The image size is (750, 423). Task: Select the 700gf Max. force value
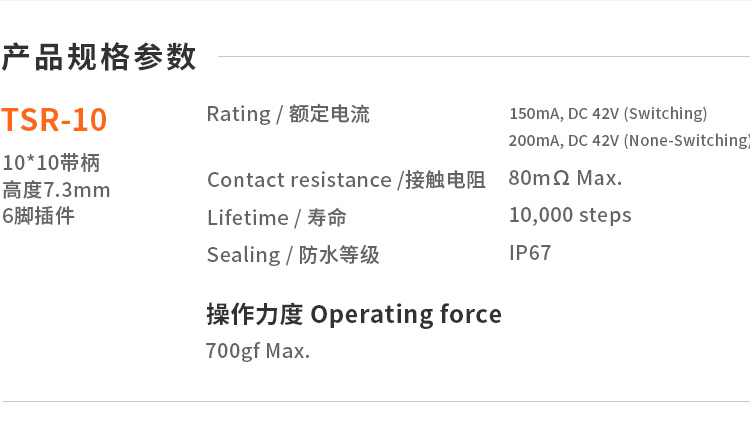pos(258,352)
